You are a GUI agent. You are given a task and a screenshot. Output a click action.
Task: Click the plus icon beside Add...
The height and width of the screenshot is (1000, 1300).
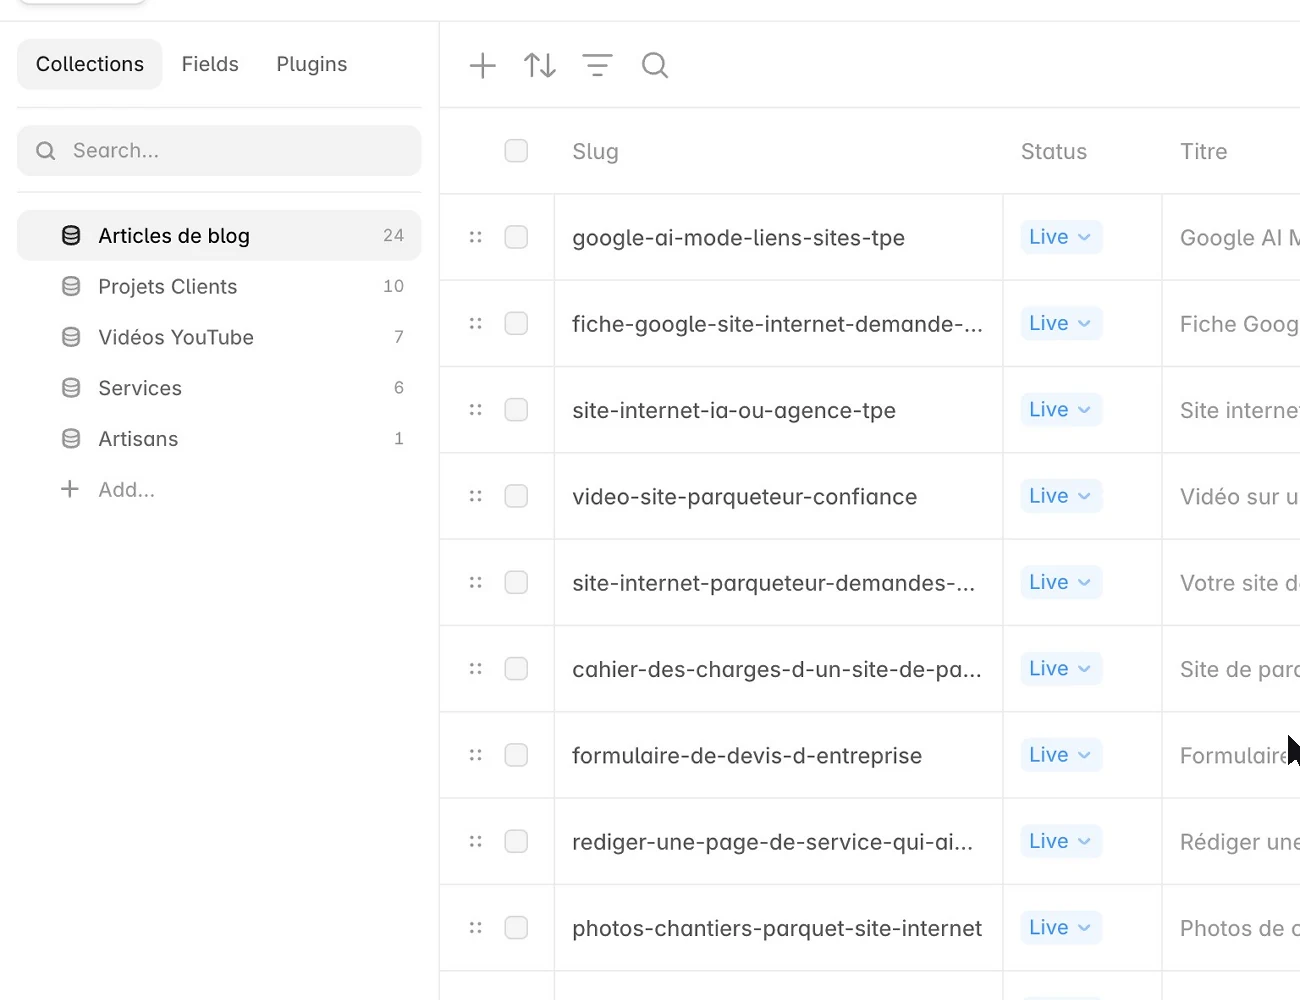point(70,489)
